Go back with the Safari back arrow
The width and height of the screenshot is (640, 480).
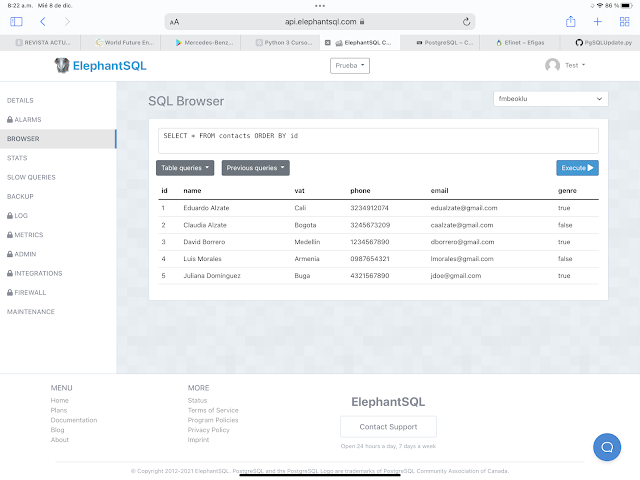click(43, 22)
